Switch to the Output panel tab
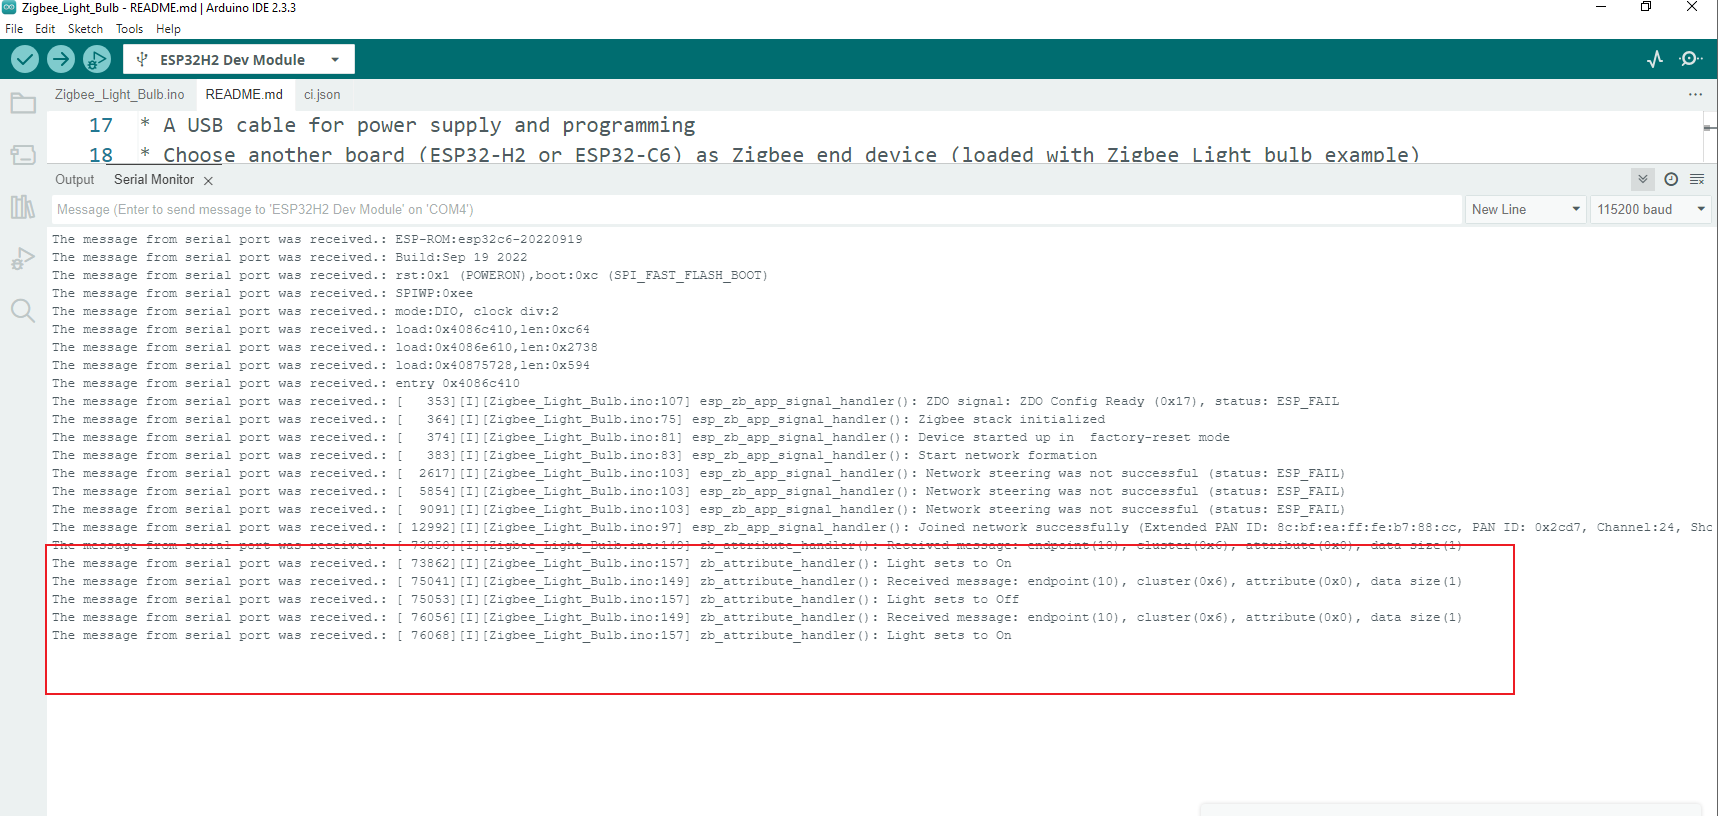 pyautogui.click(x=74, y=180)
